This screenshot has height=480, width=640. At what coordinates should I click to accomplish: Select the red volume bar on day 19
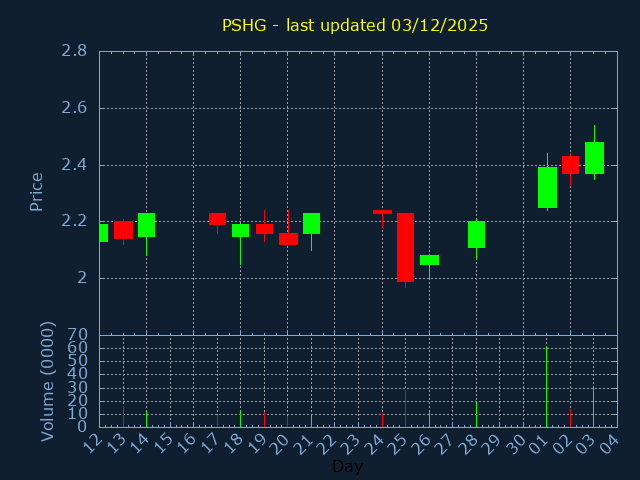(x=264, y=419)
